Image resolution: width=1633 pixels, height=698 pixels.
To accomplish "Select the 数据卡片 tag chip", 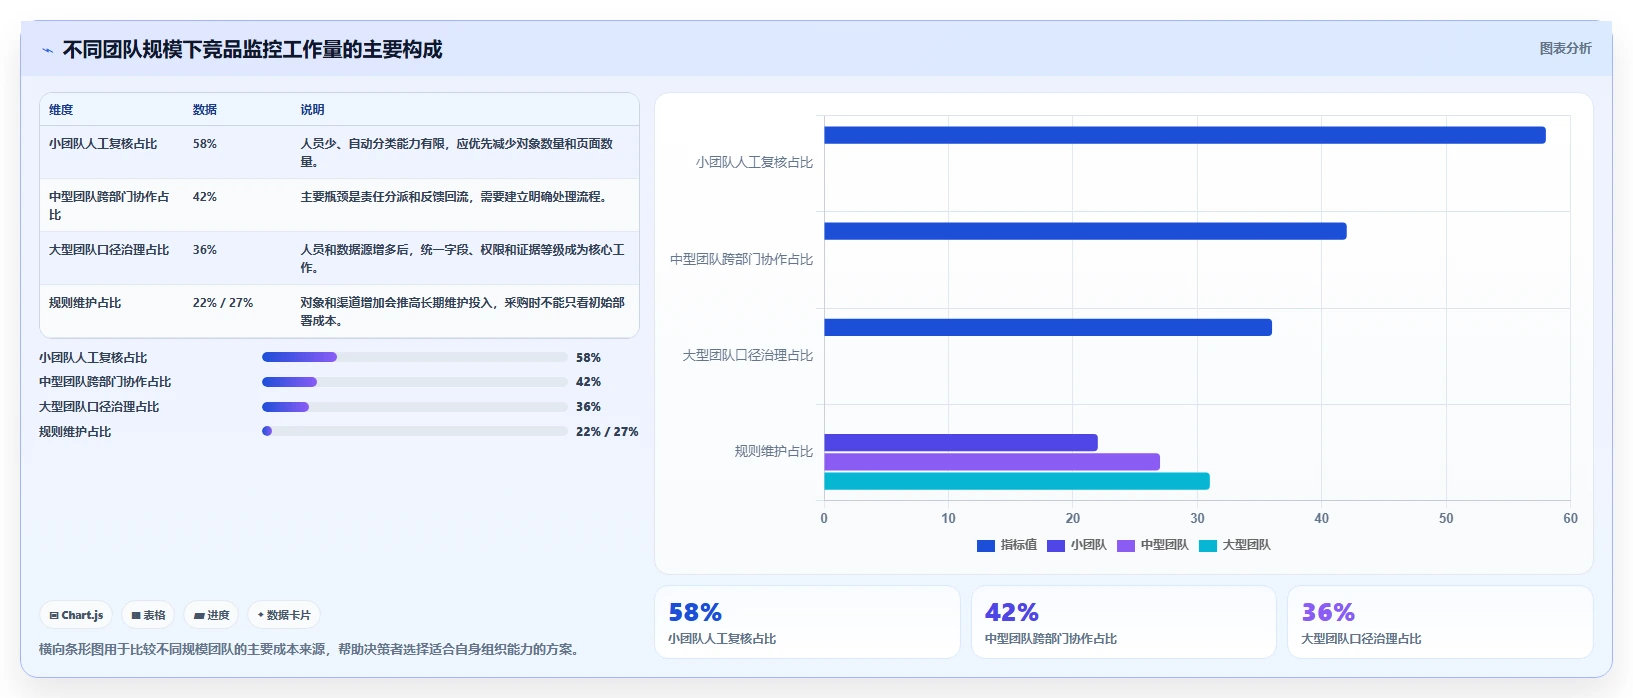I will click(x=284, y=615).
